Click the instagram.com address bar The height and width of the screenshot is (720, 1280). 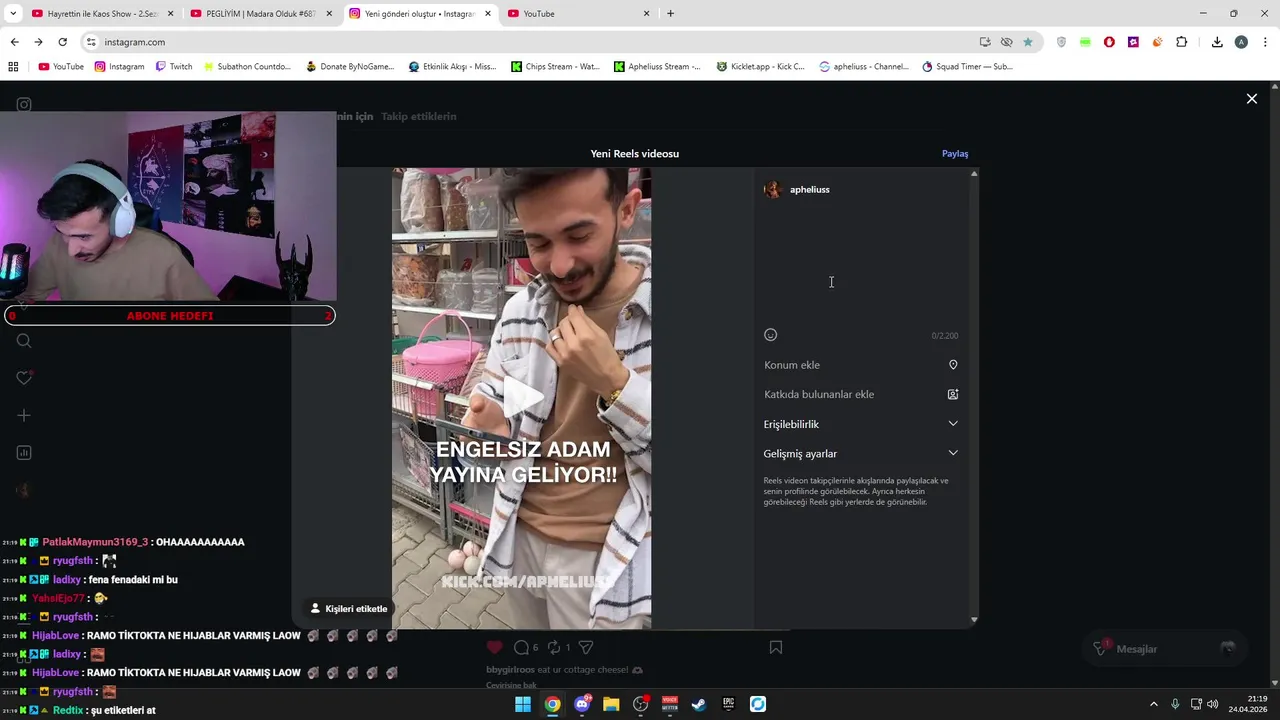tap(530, 42)
